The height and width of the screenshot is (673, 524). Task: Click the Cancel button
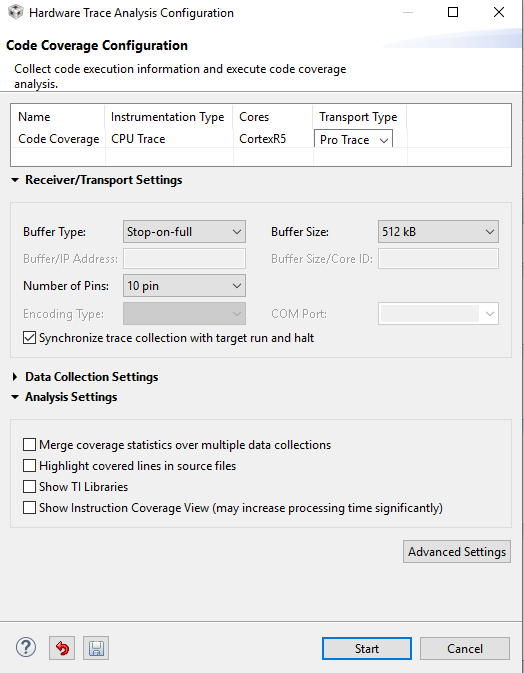[x=465, y=649]
